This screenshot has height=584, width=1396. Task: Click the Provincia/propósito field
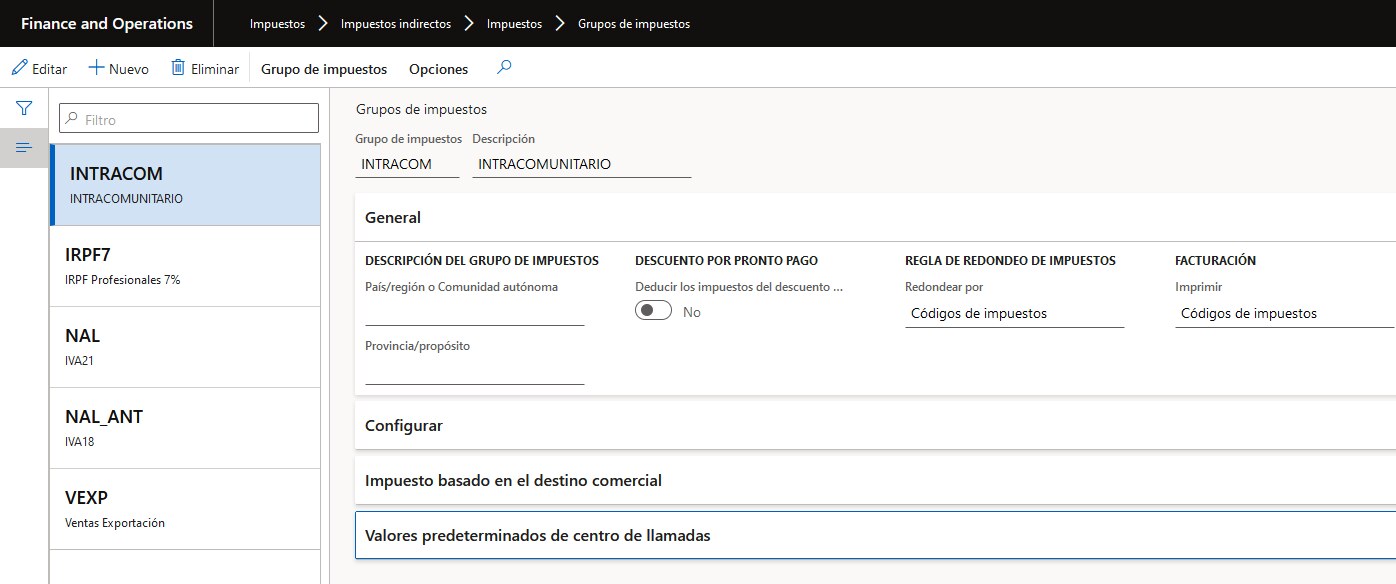[474, 372]
